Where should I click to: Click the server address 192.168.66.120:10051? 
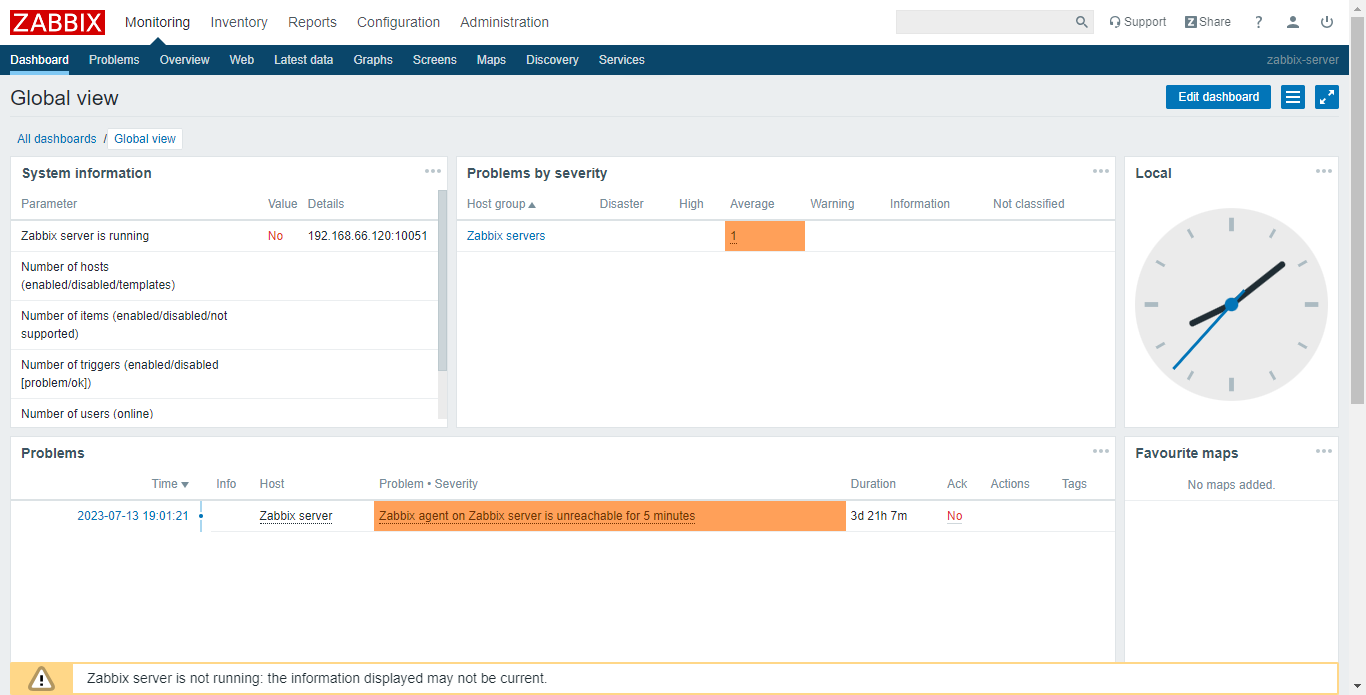[x=368, y=236]
